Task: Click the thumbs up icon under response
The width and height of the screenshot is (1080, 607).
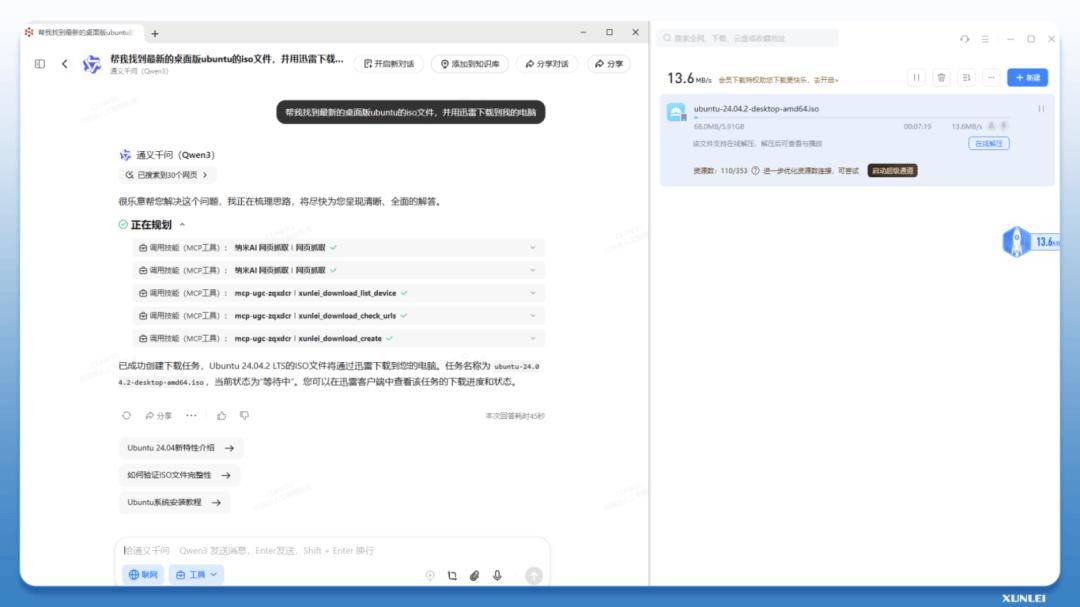Action: (x=221, y=415)
